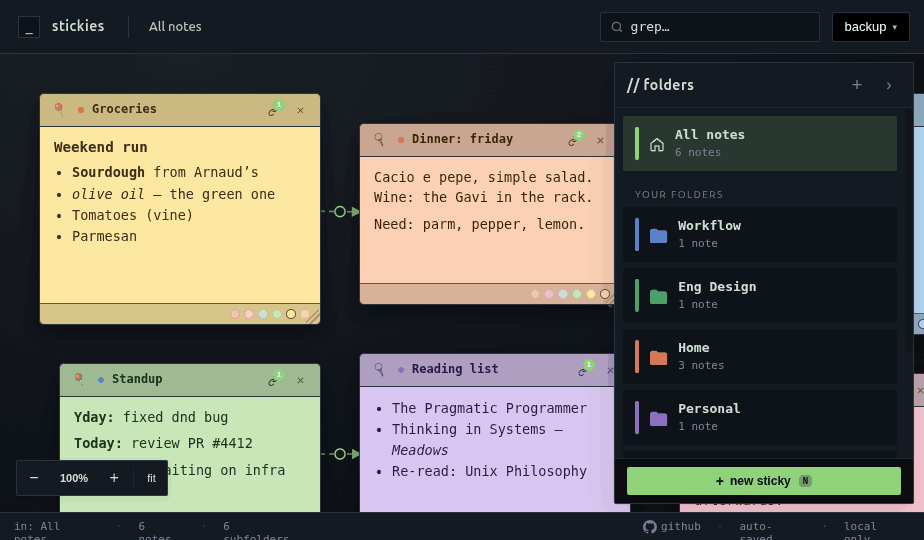Click the 100% zoom level readout

coord(74,478)
